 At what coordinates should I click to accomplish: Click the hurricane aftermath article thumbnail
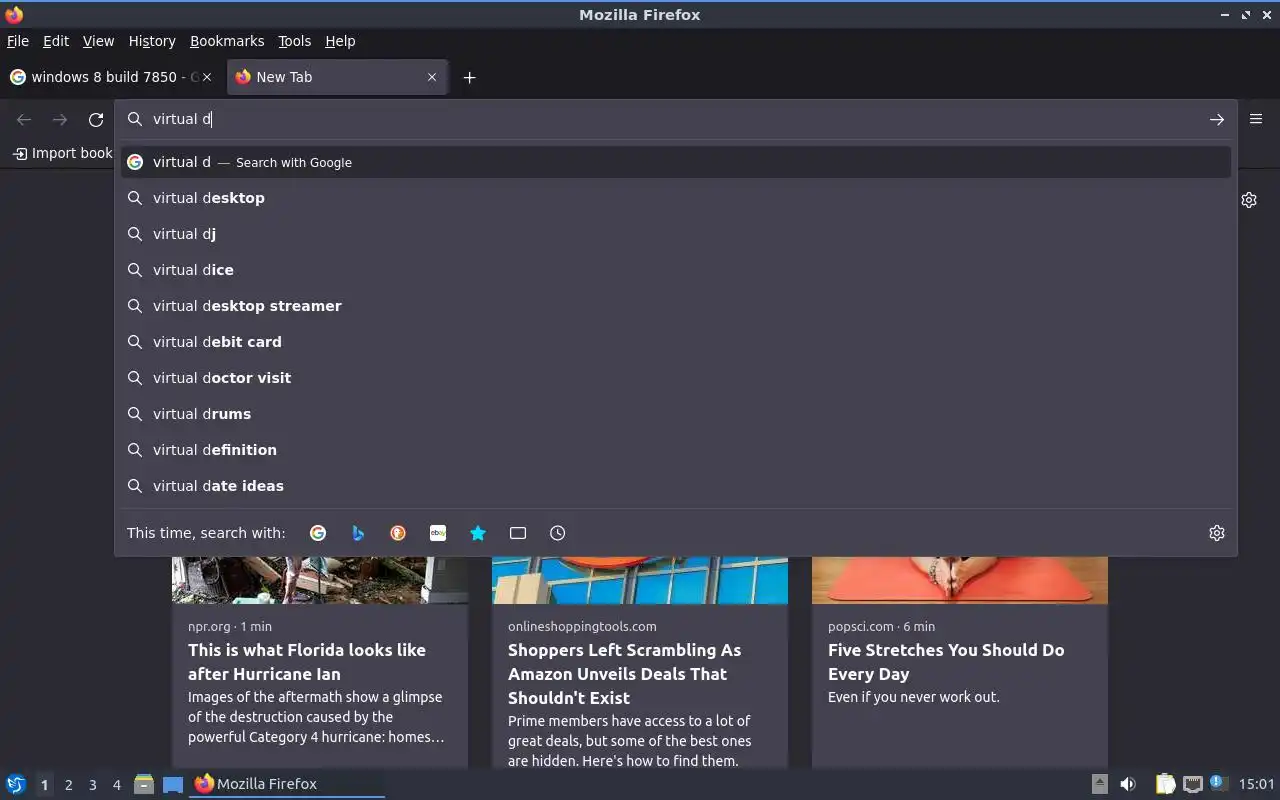(x=320, y=580)
